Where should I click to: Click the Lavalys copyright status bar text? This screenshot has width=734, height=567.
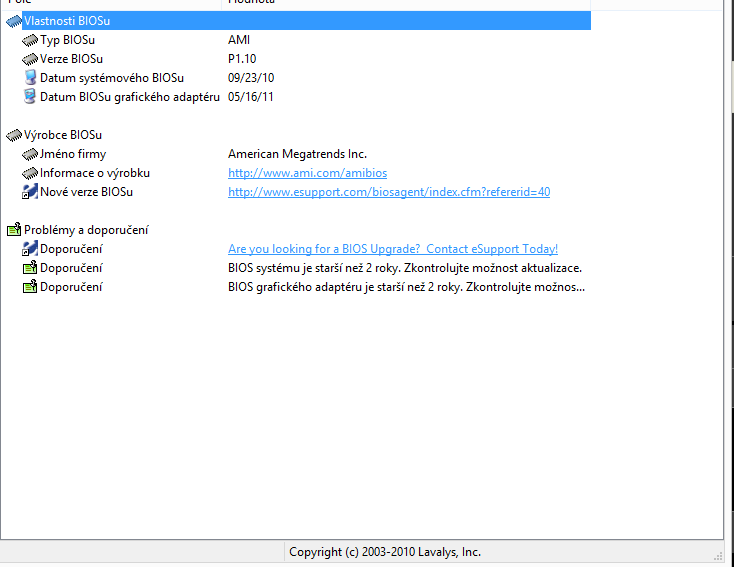pos(384,552)
